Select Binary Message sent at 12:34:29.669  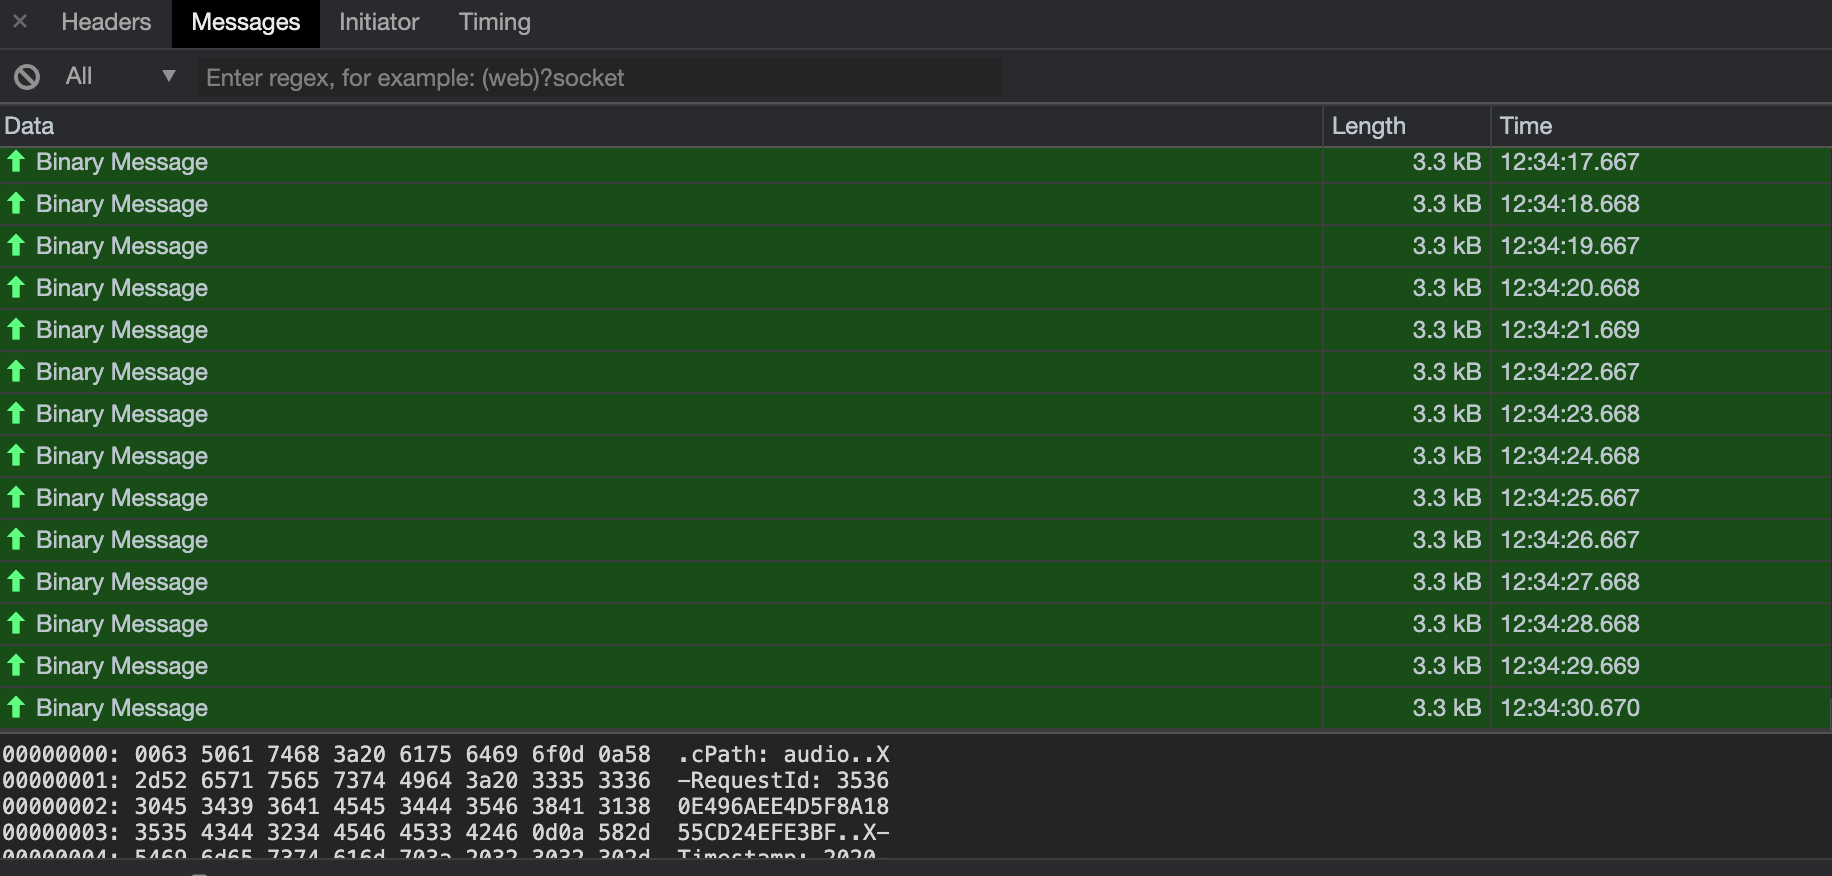(x=915, y=666)
